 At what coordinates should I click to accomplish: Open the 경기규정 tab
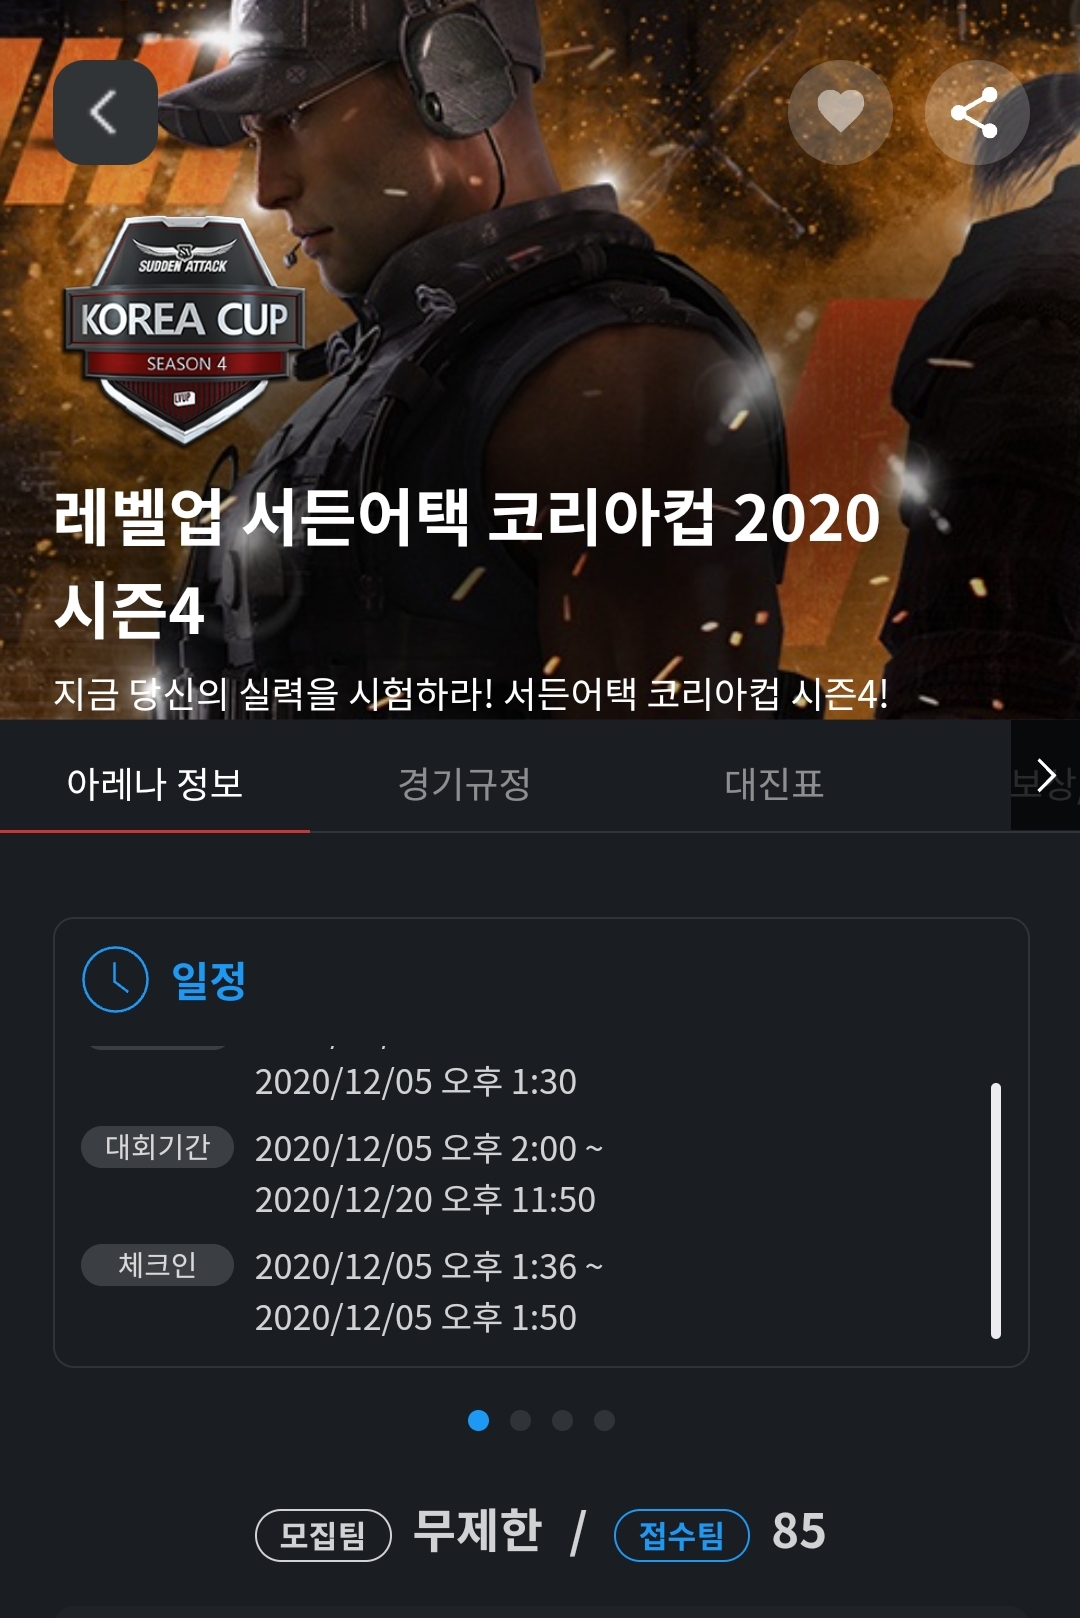tap(464, 783)
